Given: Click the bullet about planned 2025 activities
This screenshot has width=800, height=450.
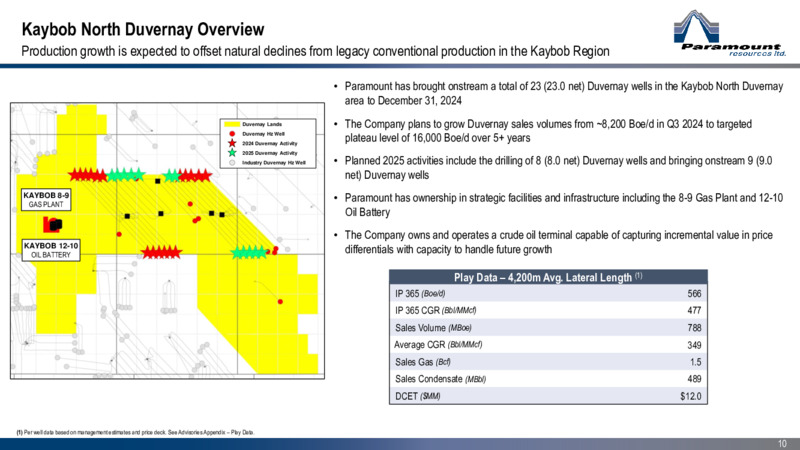Looking at the screenshot, I should (558, 168).
